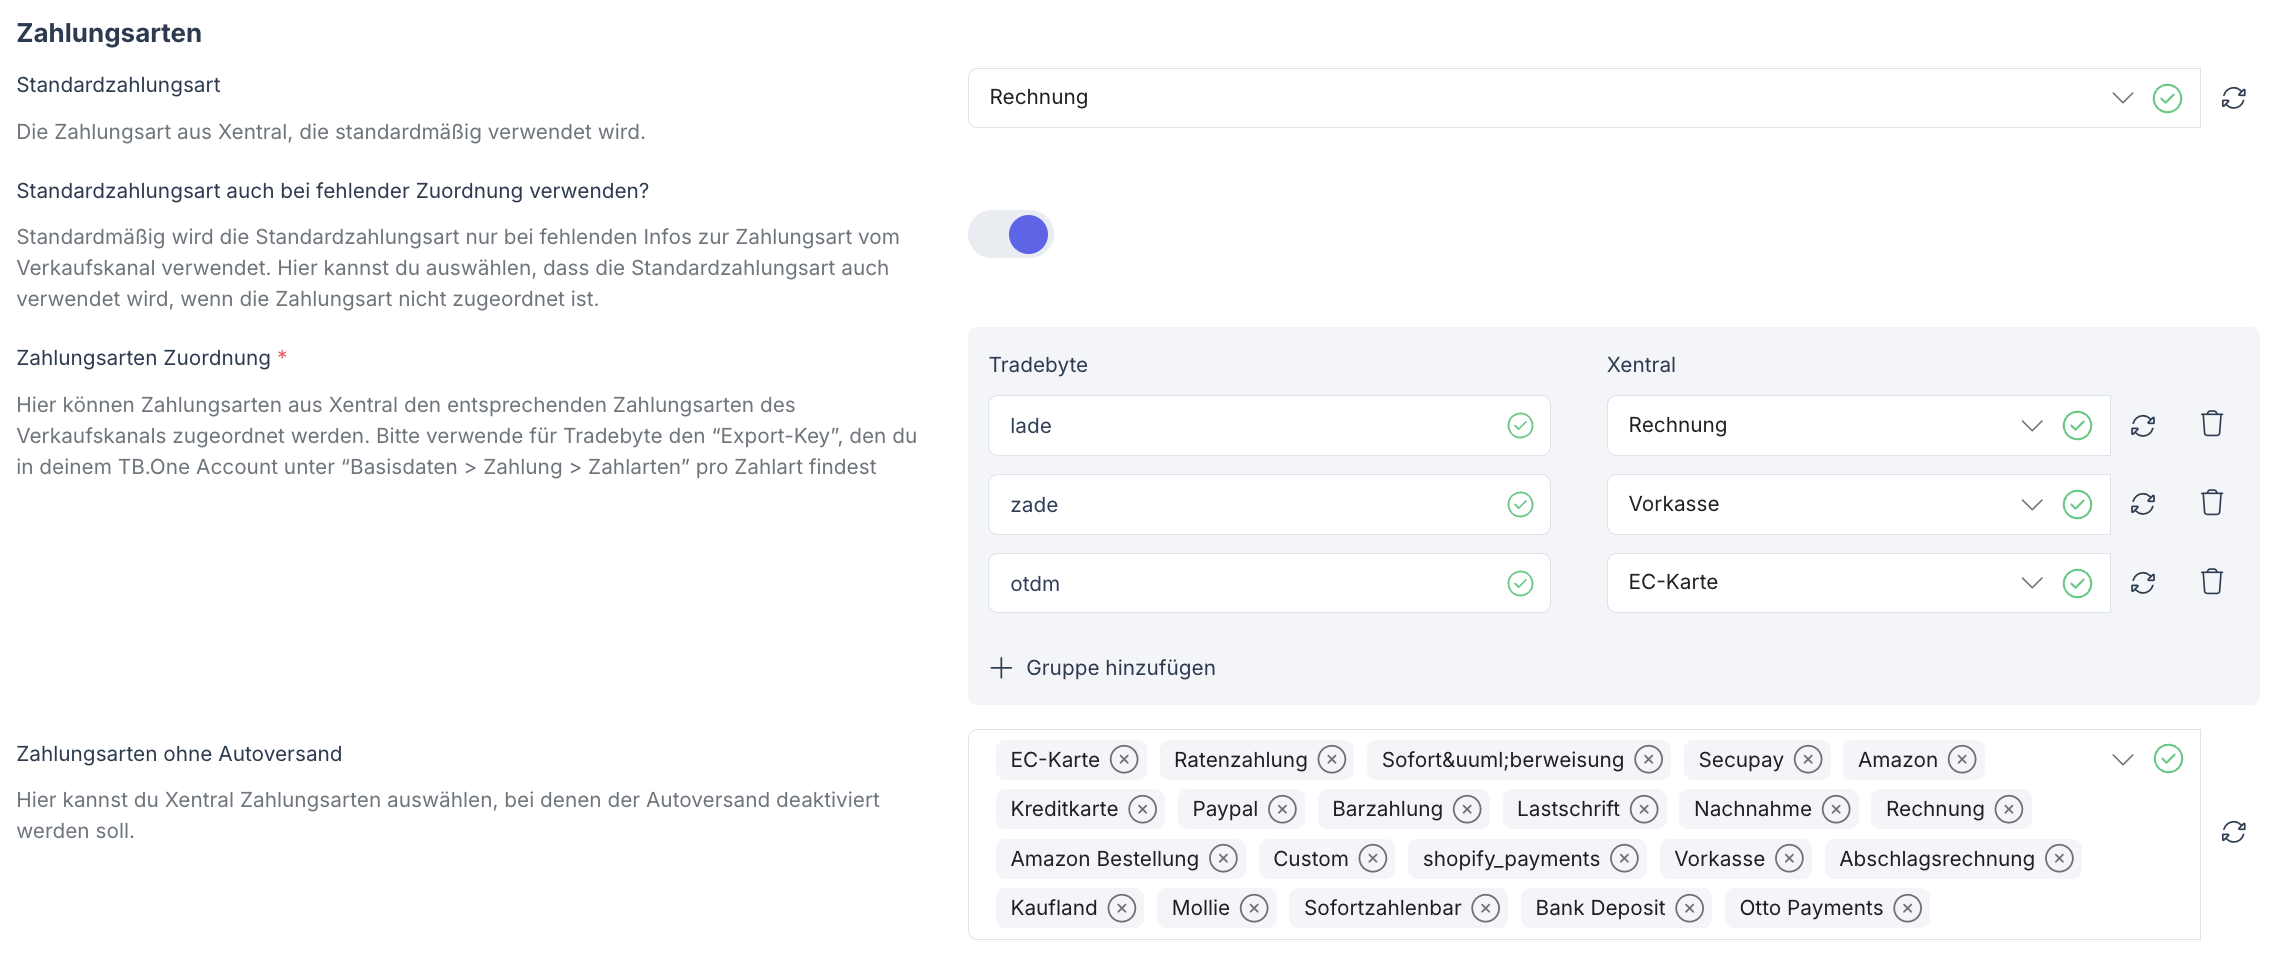Refresh the Zahlungsarten ohne Autoversand list
This screenshot has width=2280, height=964.
click(x=2236, y=831)
